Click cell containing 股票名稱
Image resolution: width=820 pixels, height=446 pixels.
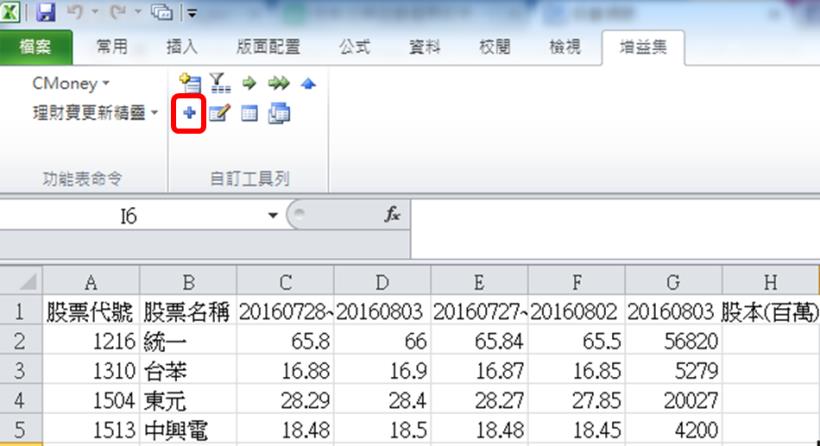click(x=188, y=312)
